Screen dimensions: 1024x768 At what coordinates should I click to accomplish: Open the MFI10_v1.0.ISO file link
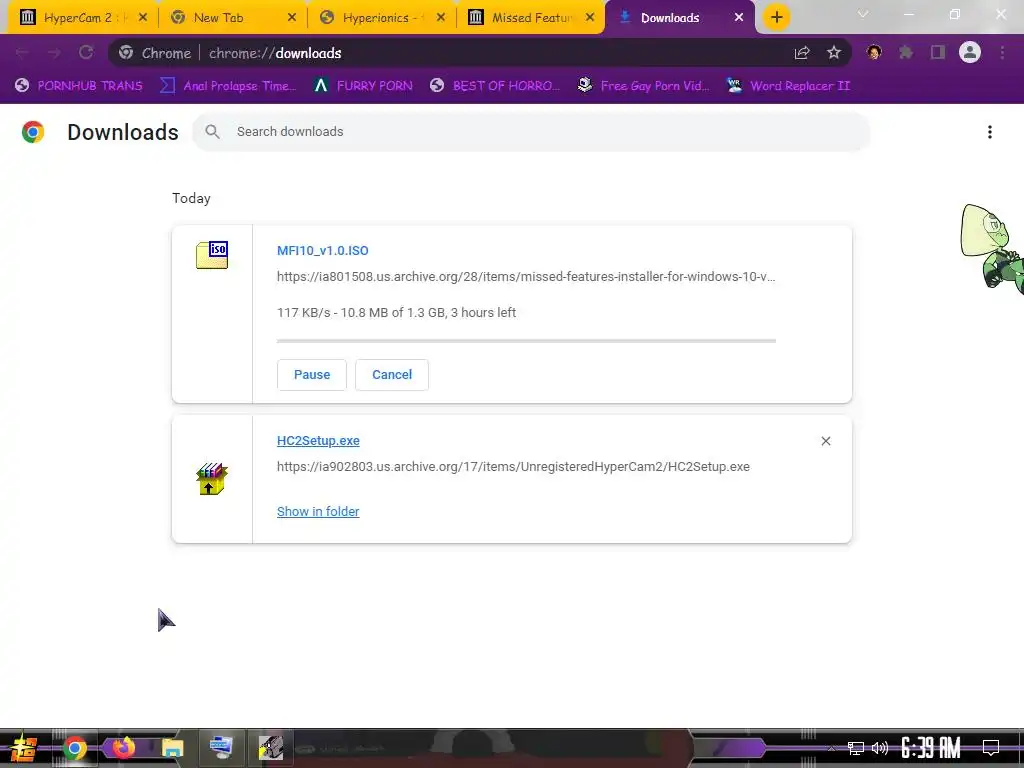(323, 251)
